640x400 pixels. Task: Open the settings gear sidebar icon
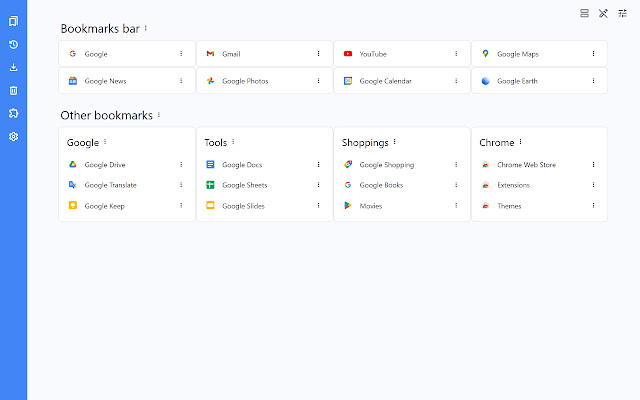coord(13,137)
